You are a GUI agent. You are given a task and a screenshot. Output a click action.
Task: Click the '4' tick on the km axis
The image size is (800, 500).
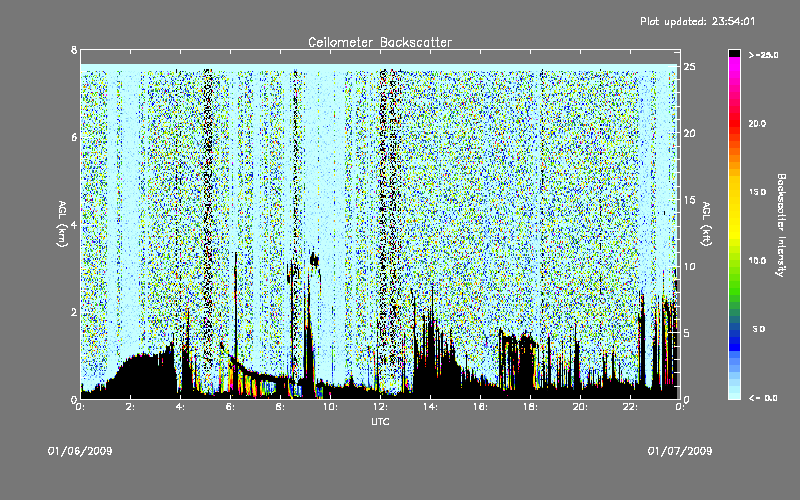[74, 225]
